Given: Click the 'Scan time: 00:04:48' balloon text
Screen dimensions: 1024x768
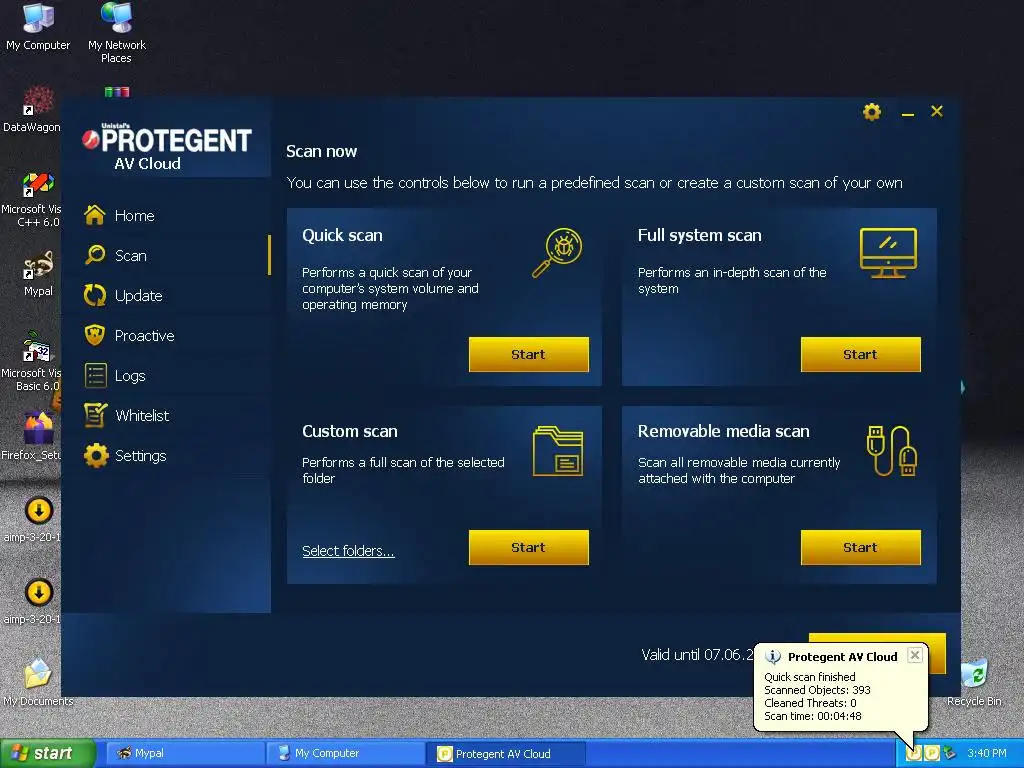Looking at the screenshot, I should coord(812,716).
